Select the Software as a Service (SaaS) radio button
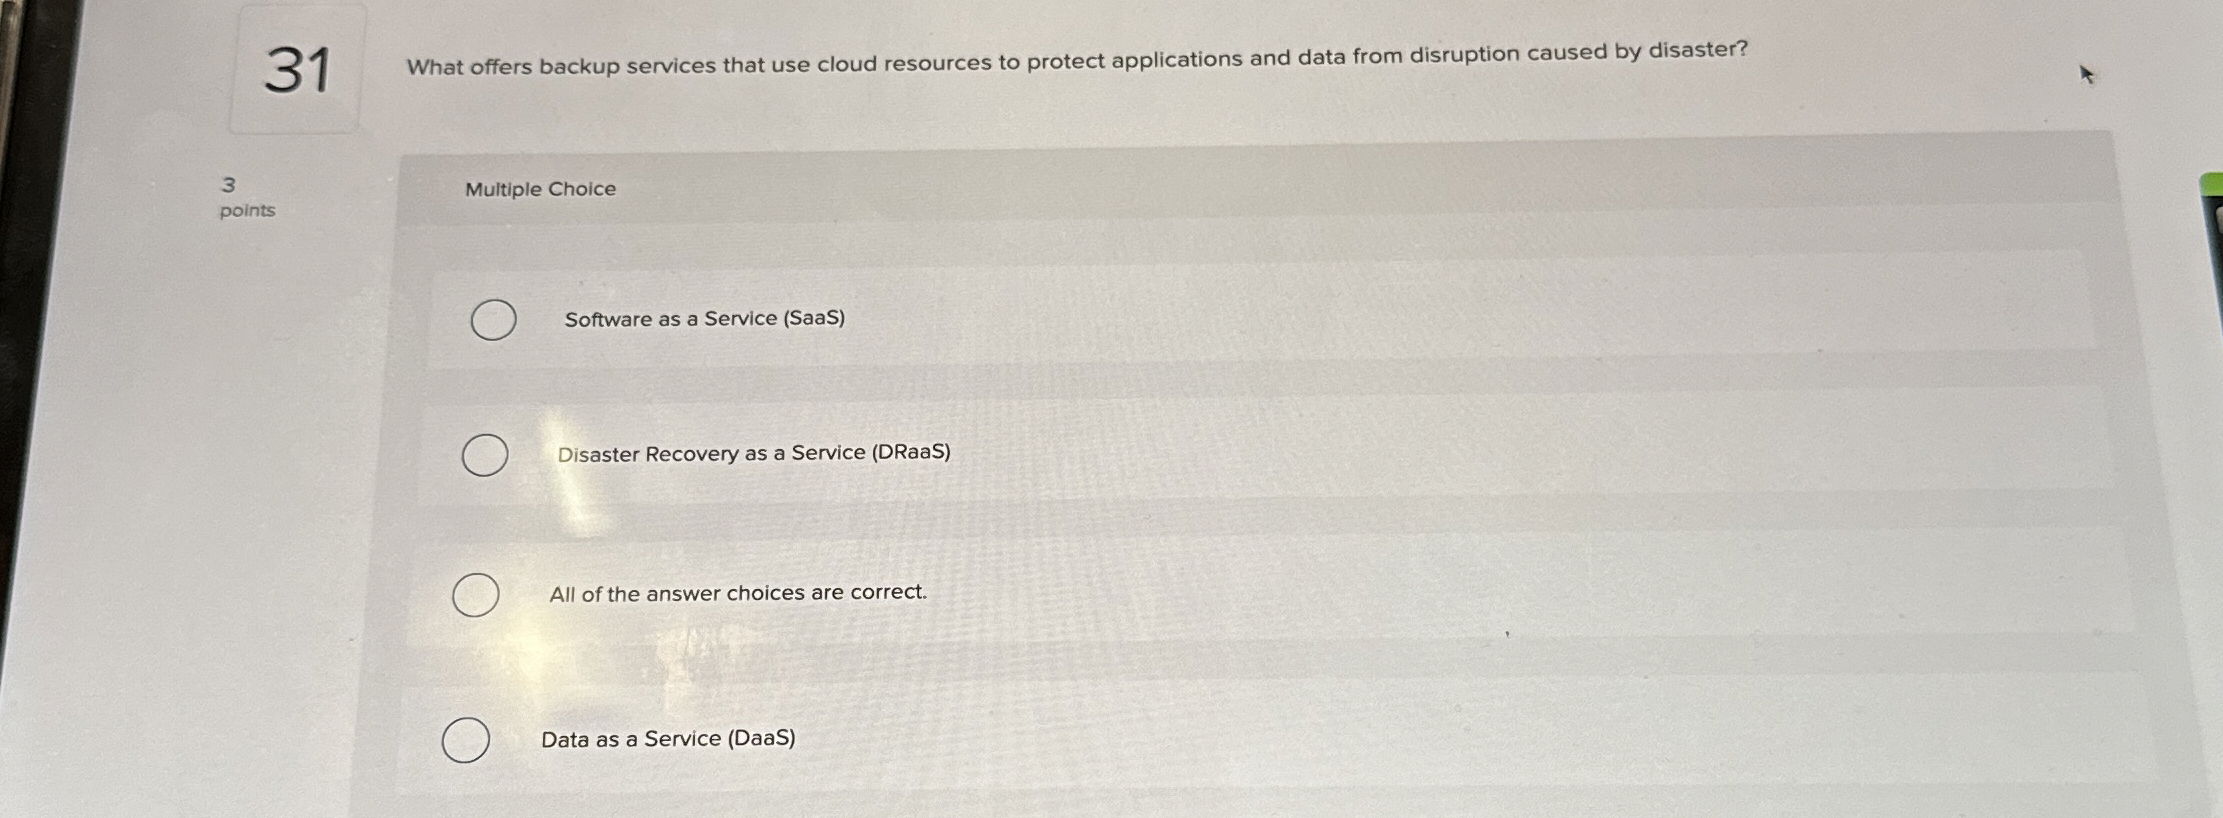 coord(493,318)
